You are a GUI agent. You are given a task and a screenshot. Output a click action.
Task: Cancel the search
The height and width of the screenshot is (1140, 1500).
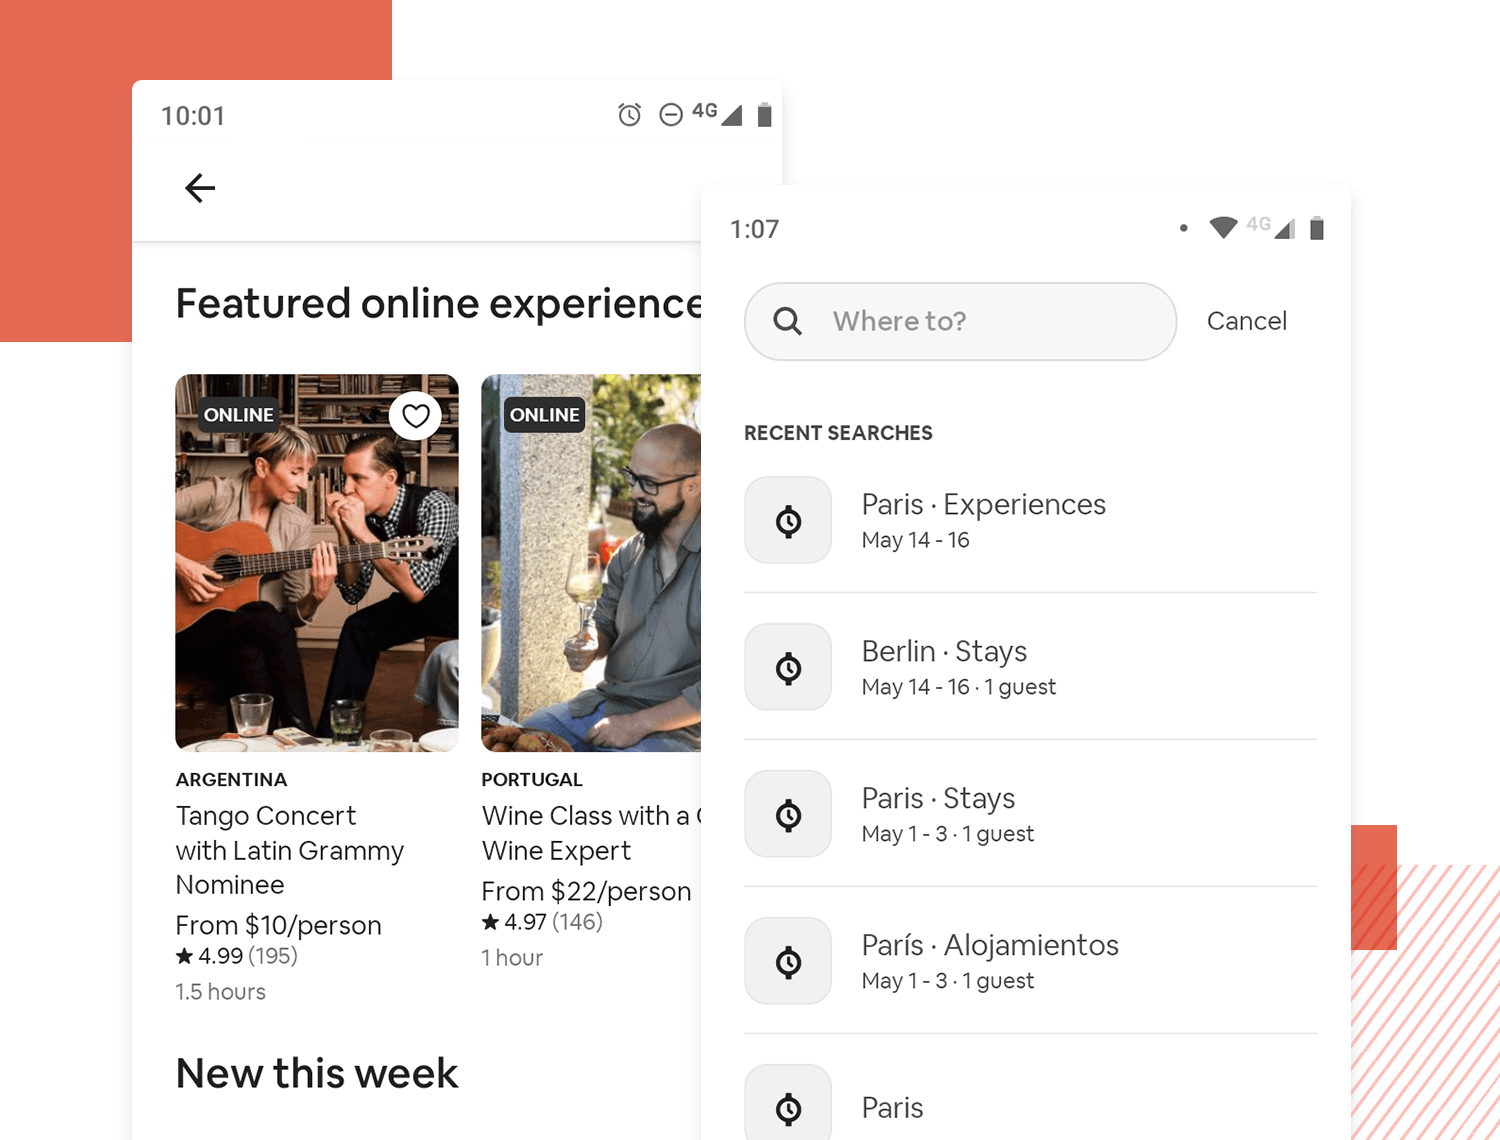tap(1247, 321)
